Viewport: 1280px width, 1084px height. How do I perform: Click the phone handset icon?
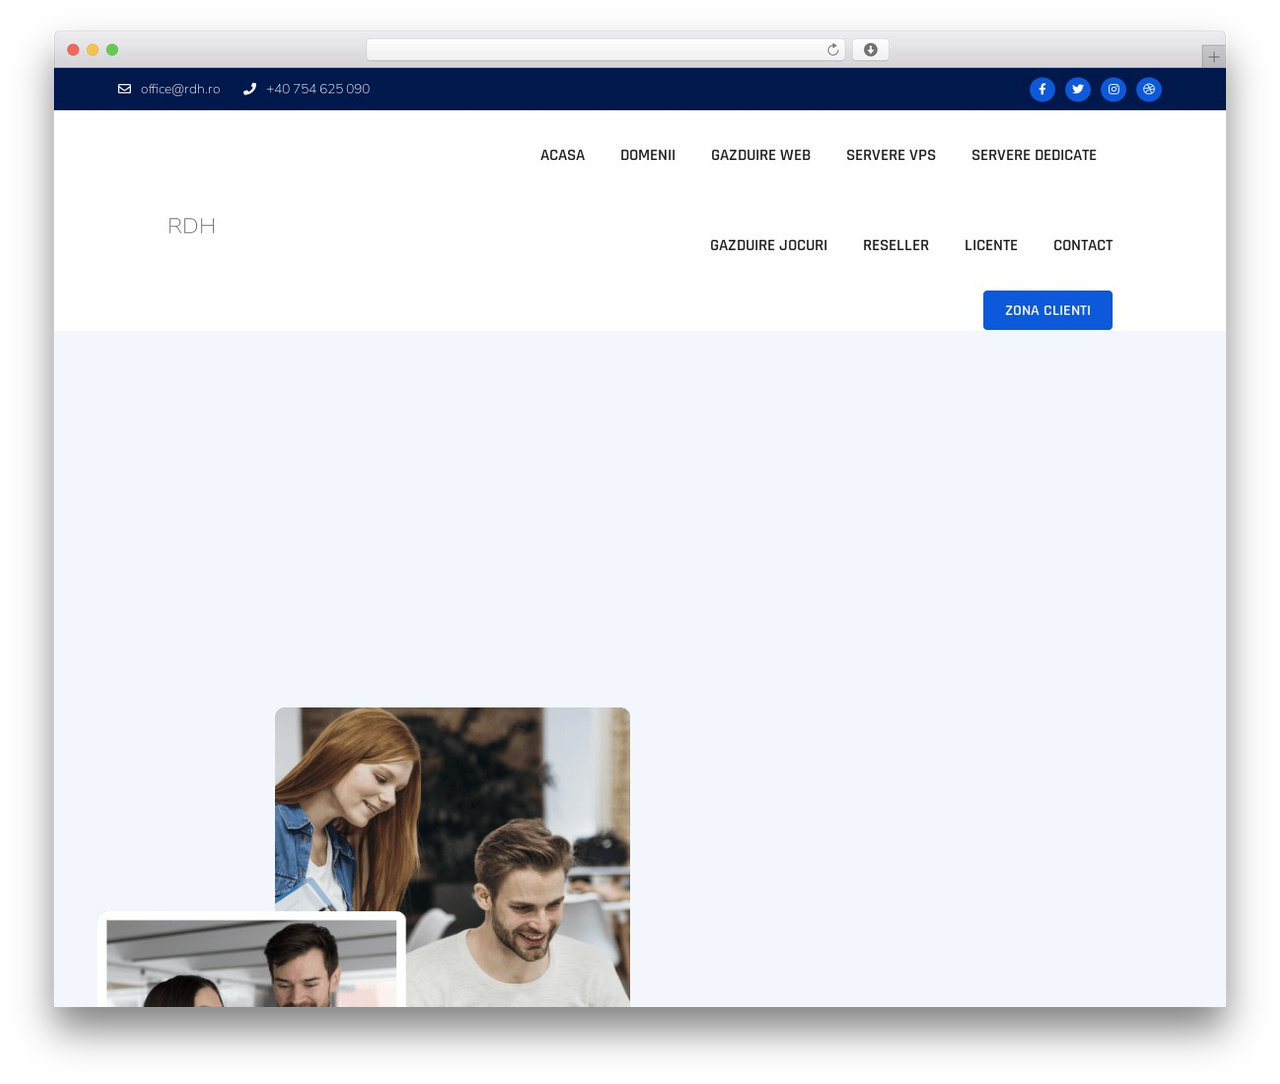(x=250, y=89)
